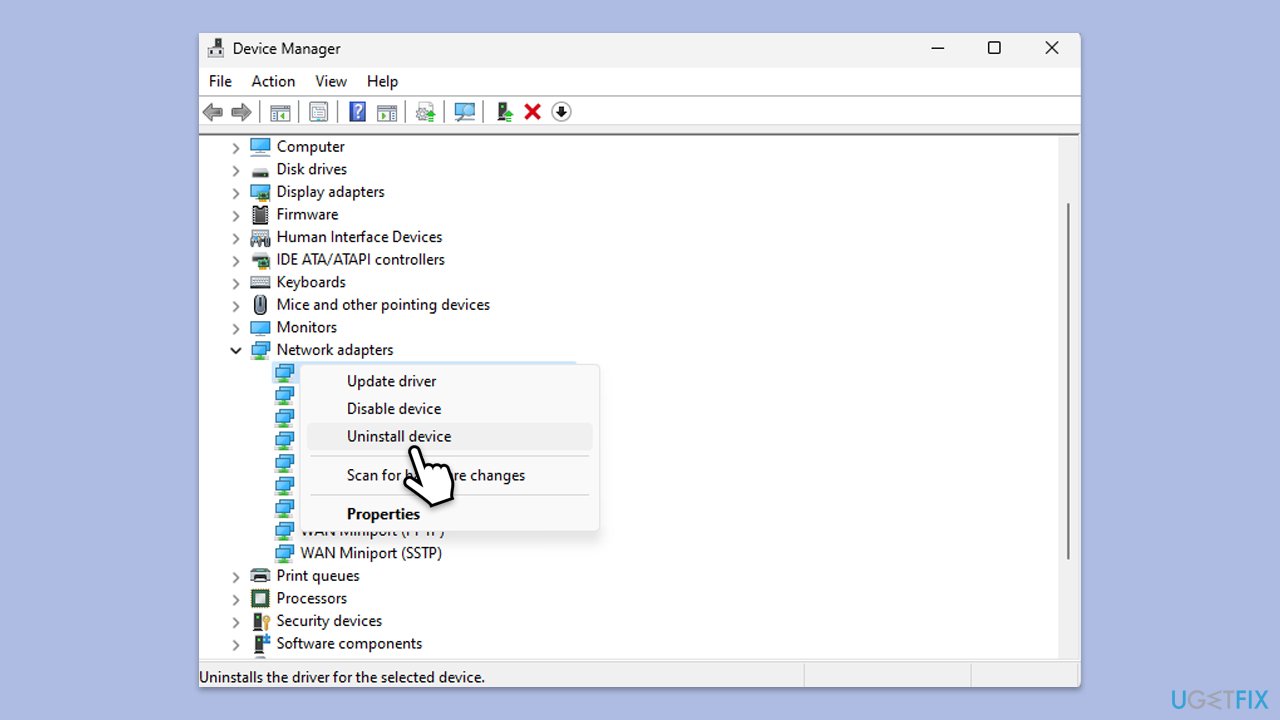Choose Scan for hardware changes context entry
1280x720 pixels.
point(449,475)
